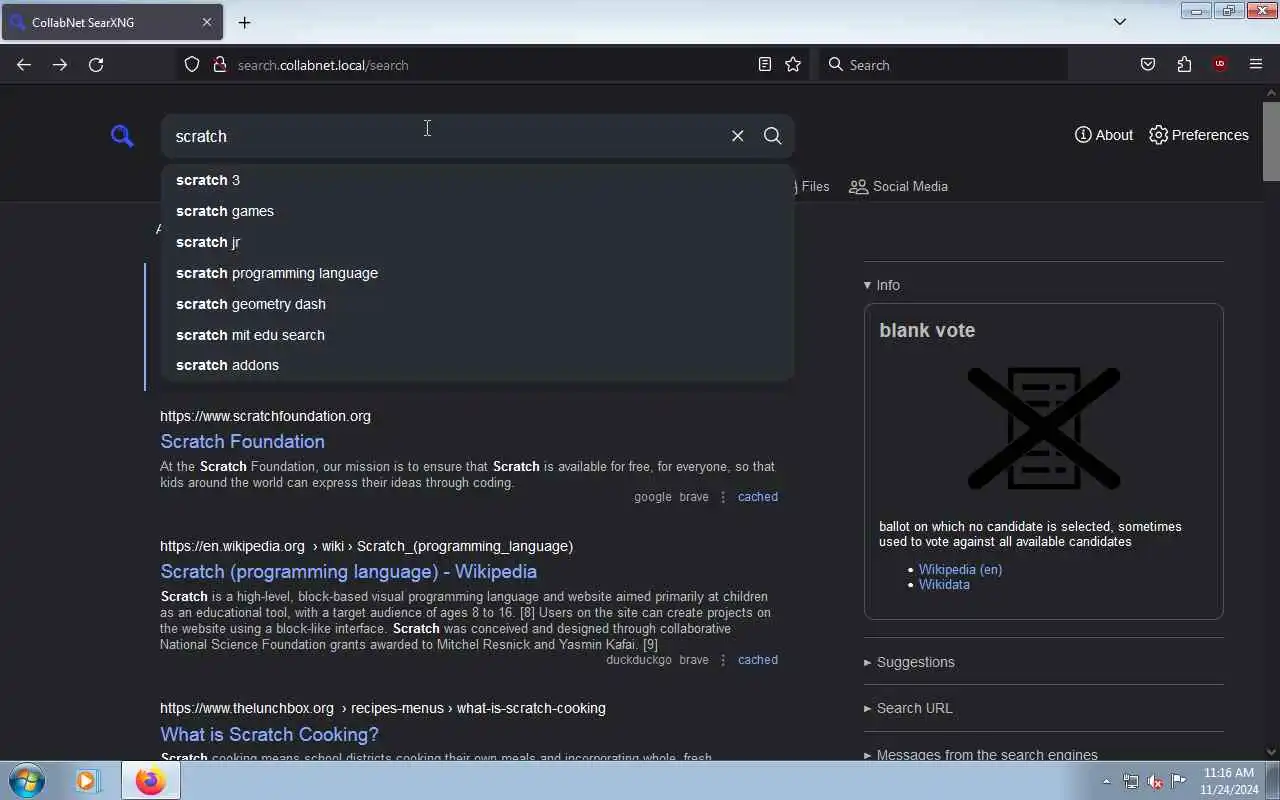
Task: Open cached link for Scratch Foundation result
Action: (x=757, y=497)
